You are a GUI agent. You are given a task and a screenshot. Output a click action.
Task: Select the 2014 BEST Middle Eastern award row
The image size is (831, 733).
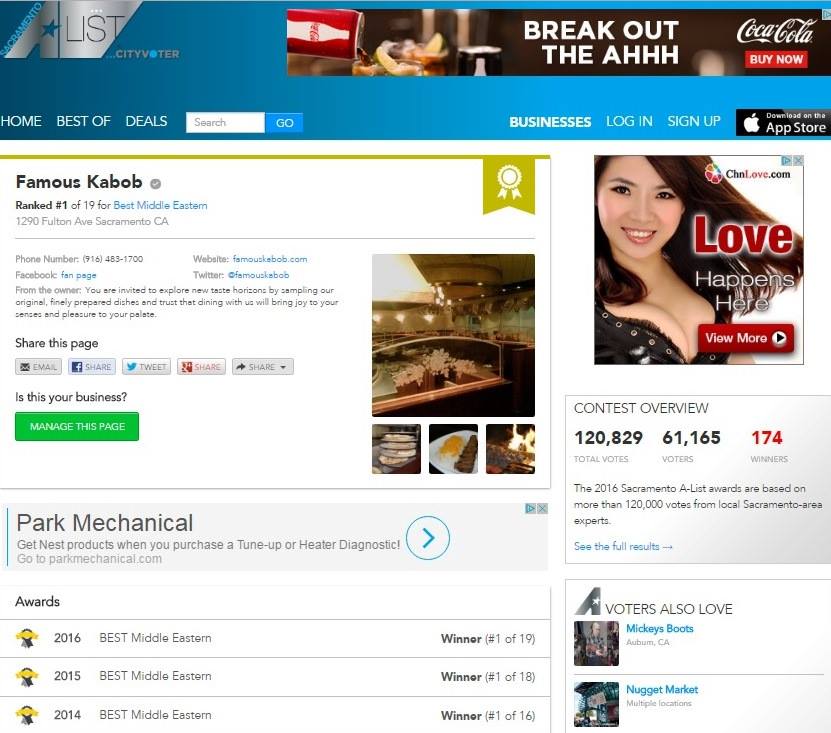pos(275,715)
